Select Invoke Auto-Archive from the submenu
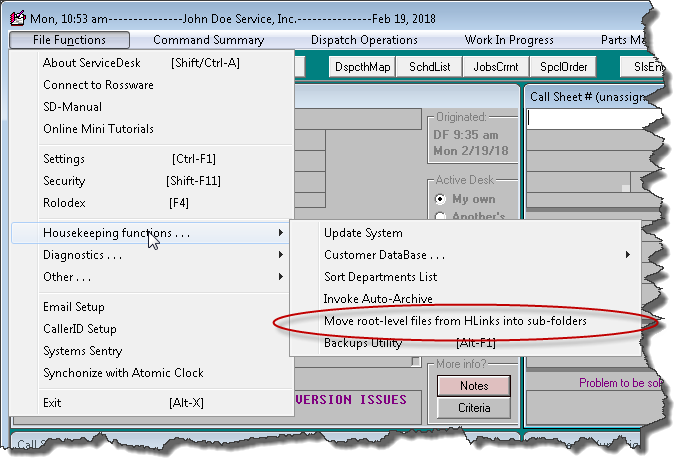 (x=378, y=299)
